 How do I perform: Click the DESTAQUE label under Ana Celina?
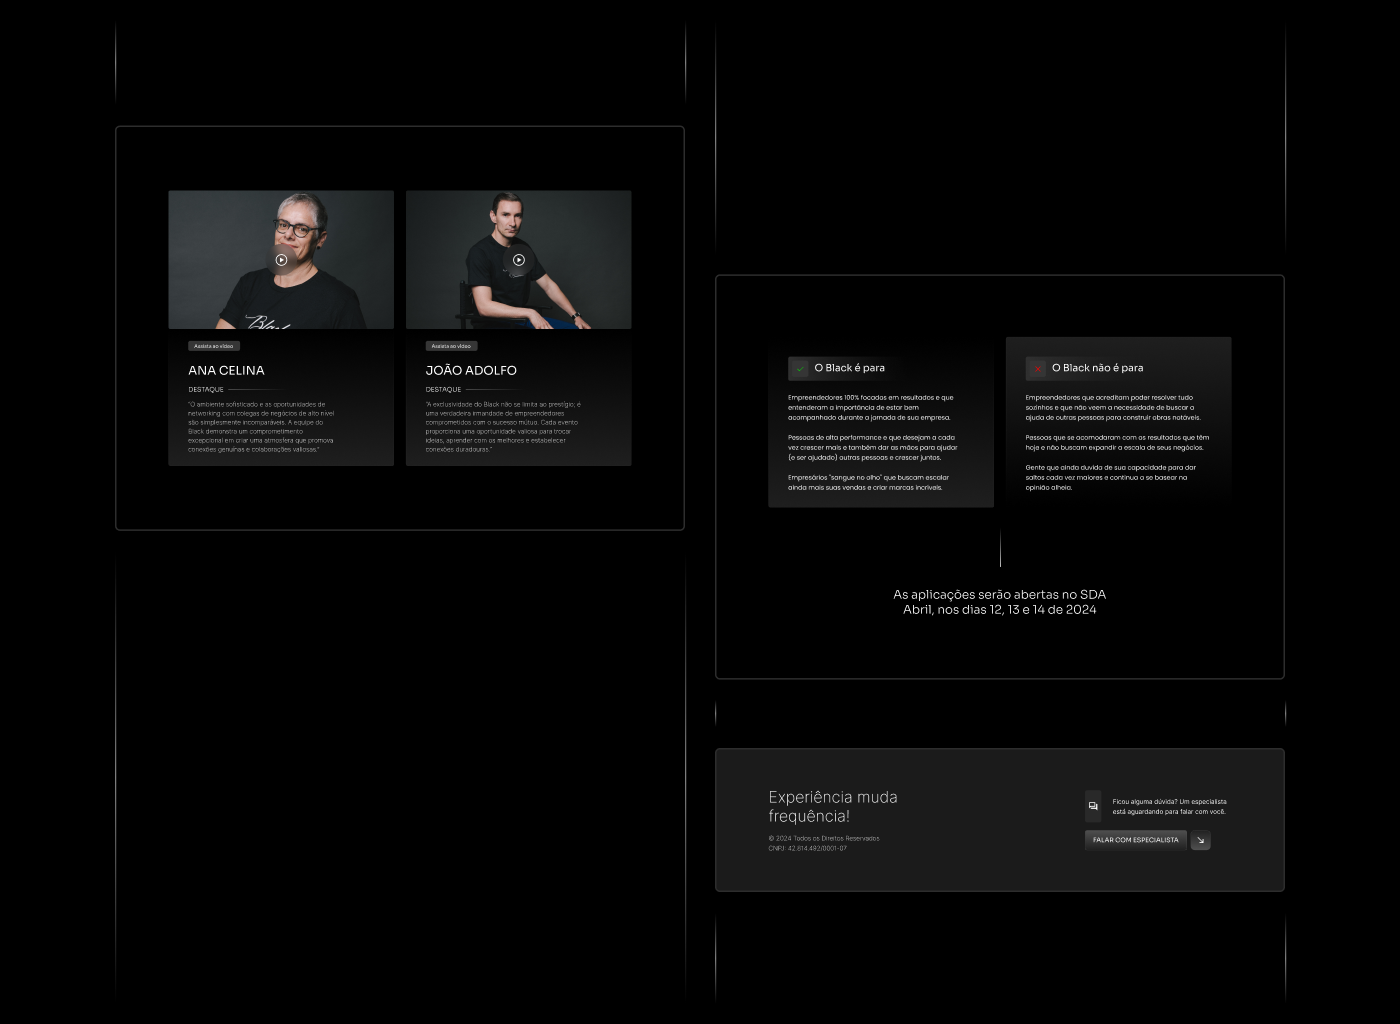tap(206, 389)
